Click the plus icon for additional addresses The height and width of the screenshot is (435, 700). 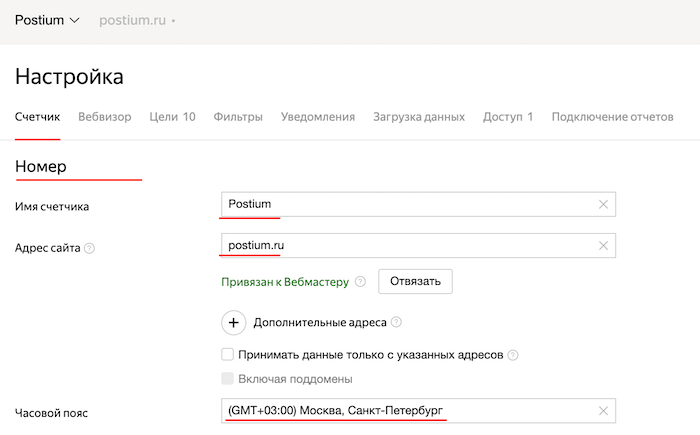(x=233, y=323)
